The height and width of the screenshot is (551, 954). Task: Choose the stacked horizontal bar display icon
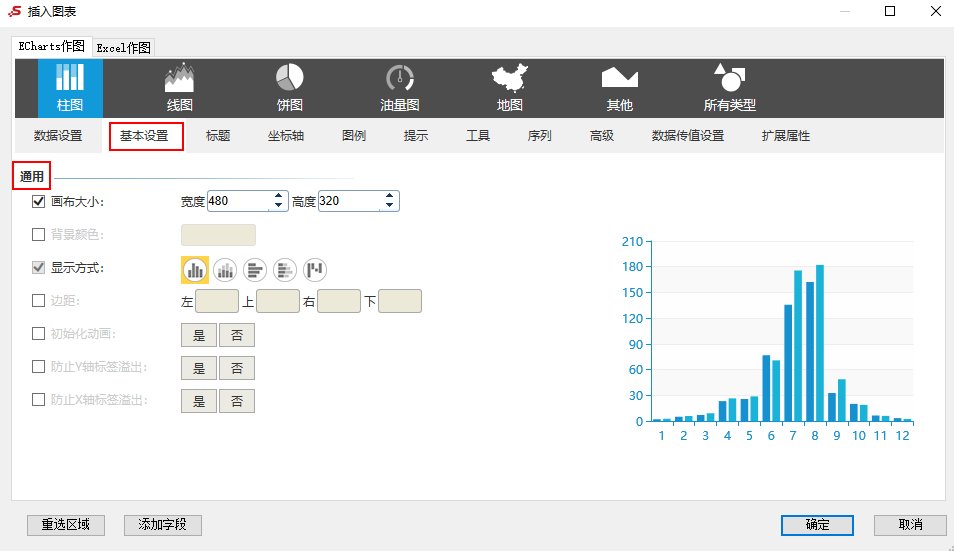(x=285, y=270)
